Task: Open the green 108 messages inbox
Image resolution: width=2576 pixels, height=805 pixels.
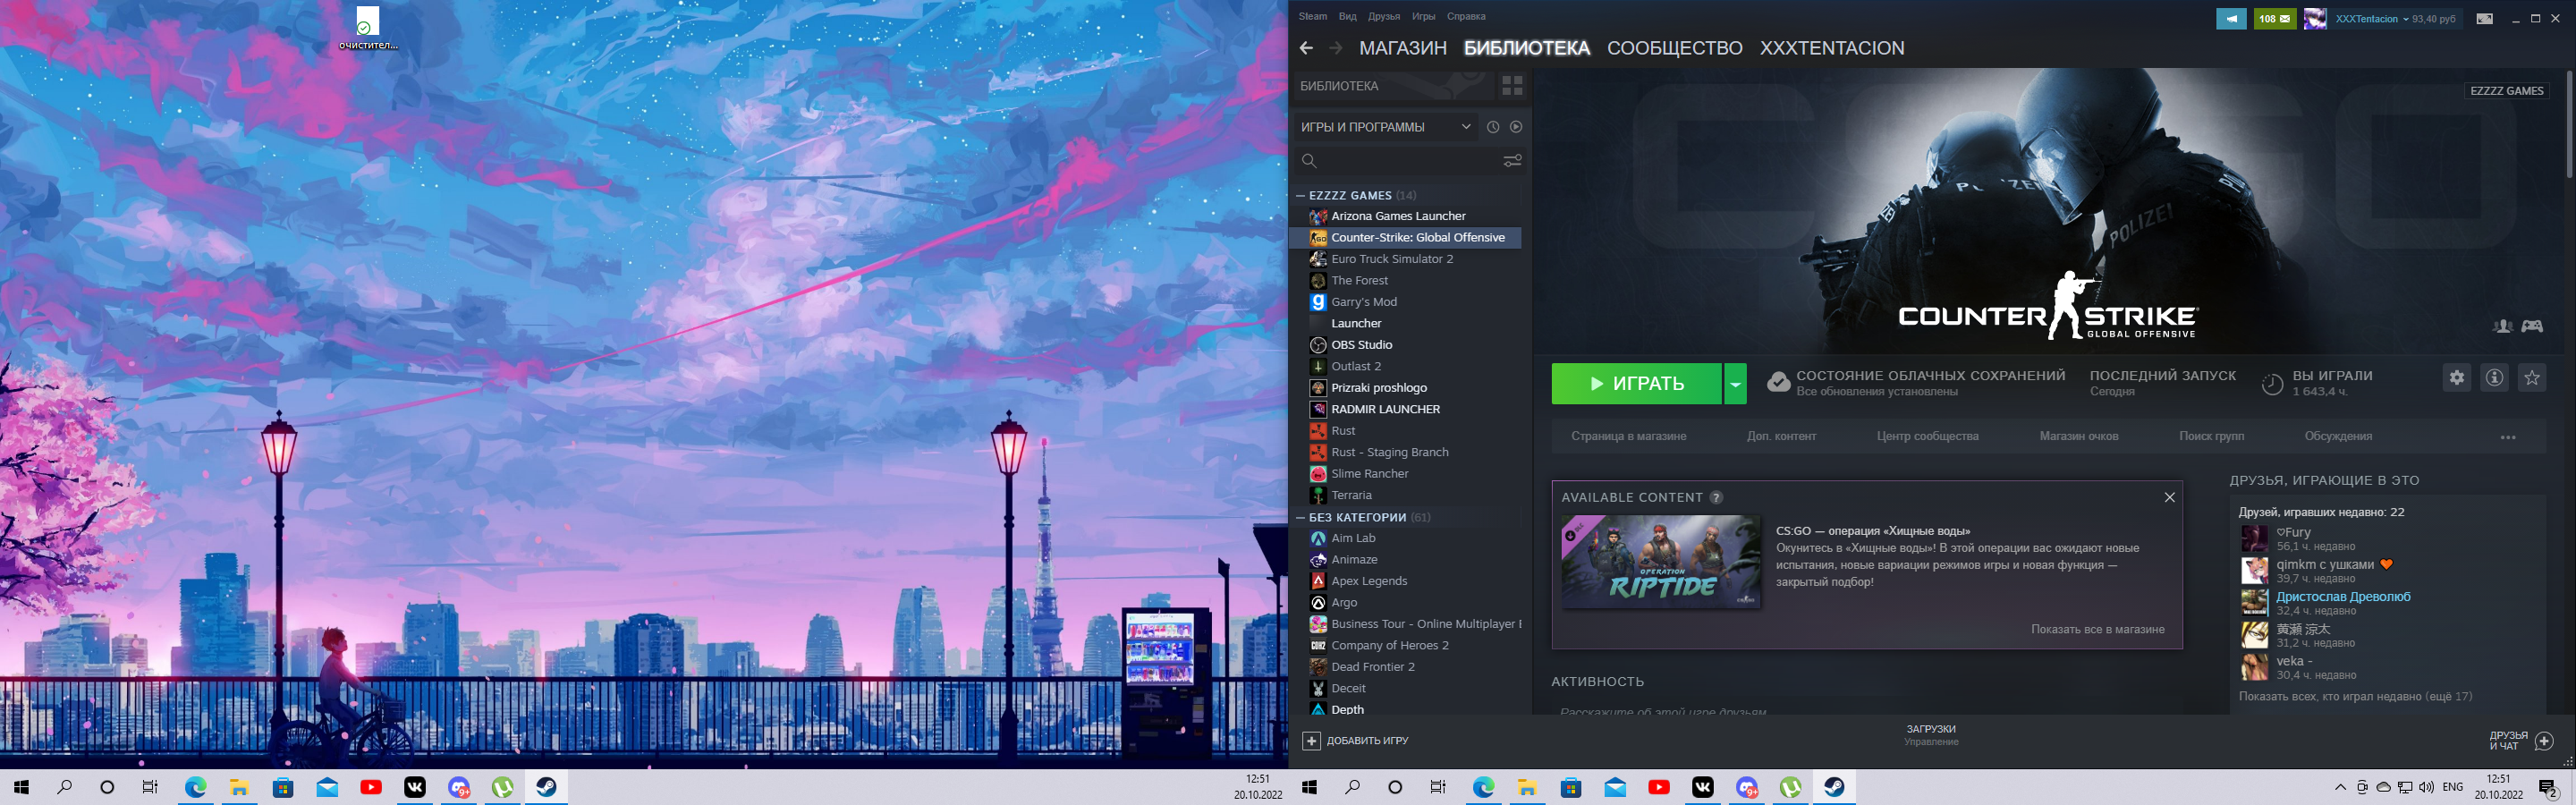Action: (x=2275, y=19)
